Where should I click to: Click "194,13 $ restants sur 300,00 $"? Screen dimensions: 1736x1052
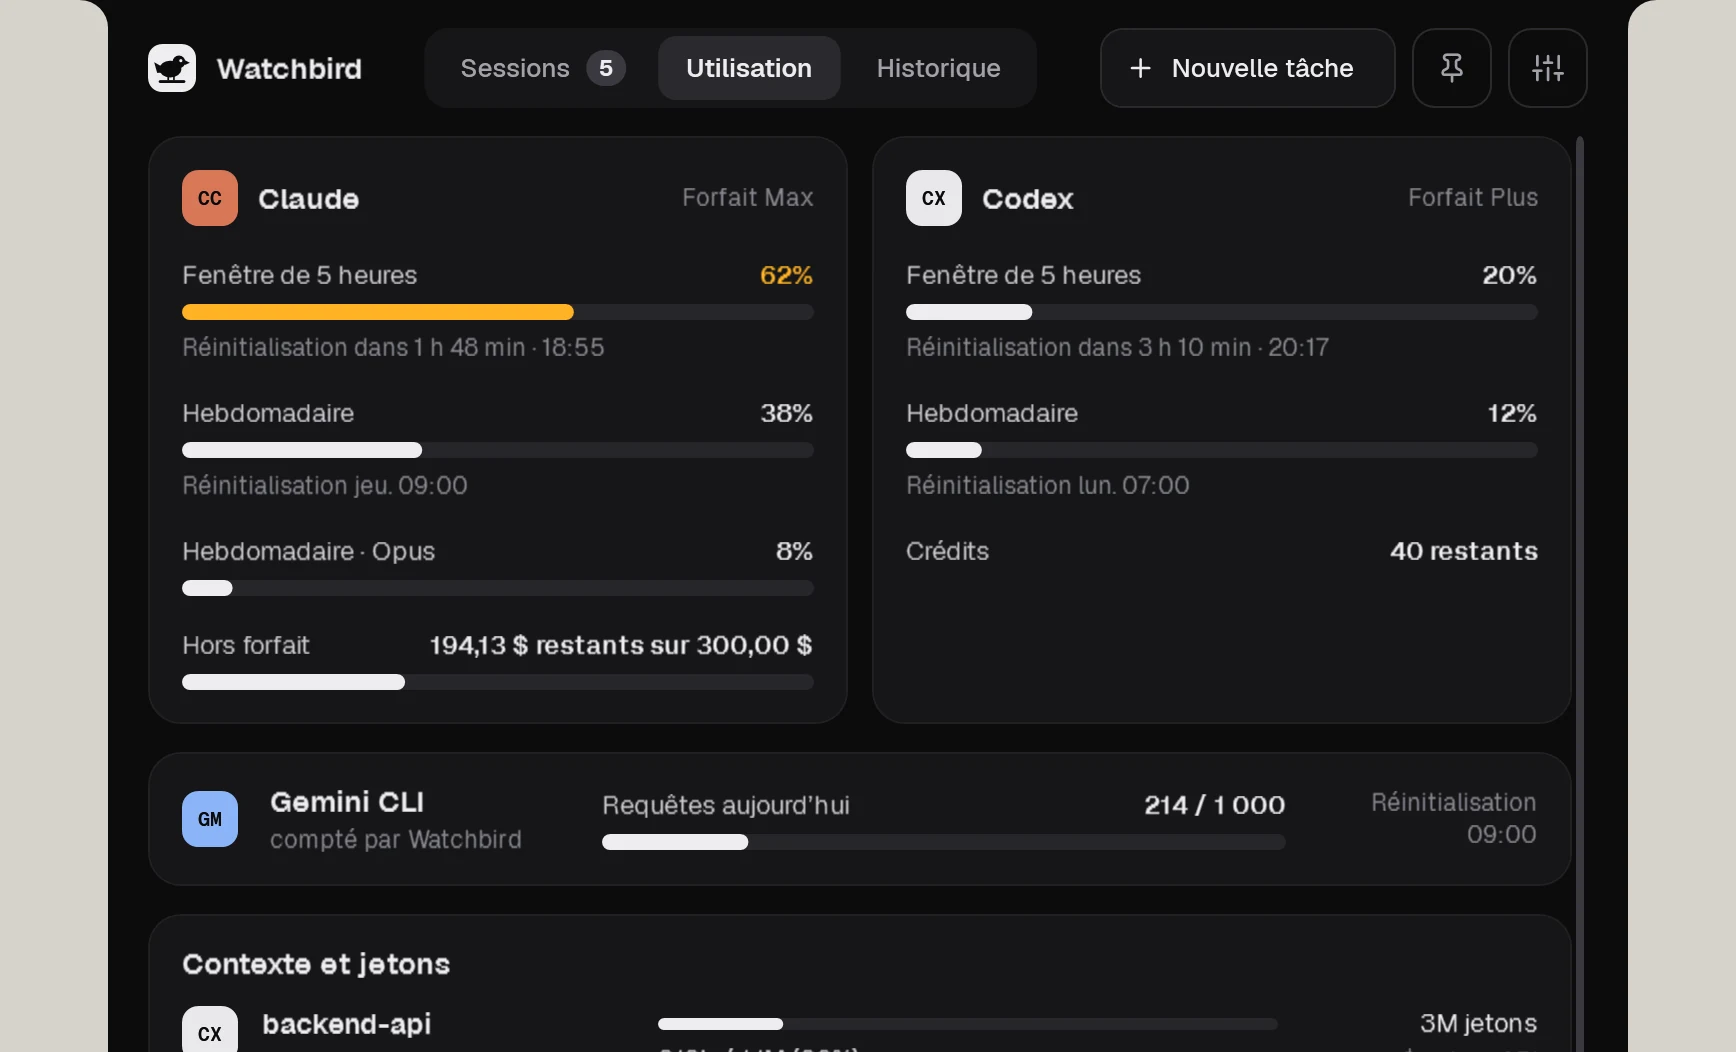click(x=621, y=645)
